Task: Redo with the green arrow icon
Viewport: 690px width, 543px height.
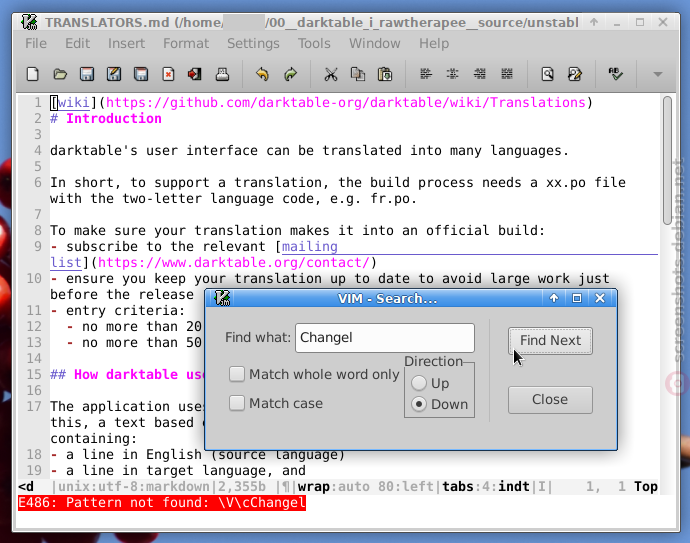Action: tap(290, 74)
